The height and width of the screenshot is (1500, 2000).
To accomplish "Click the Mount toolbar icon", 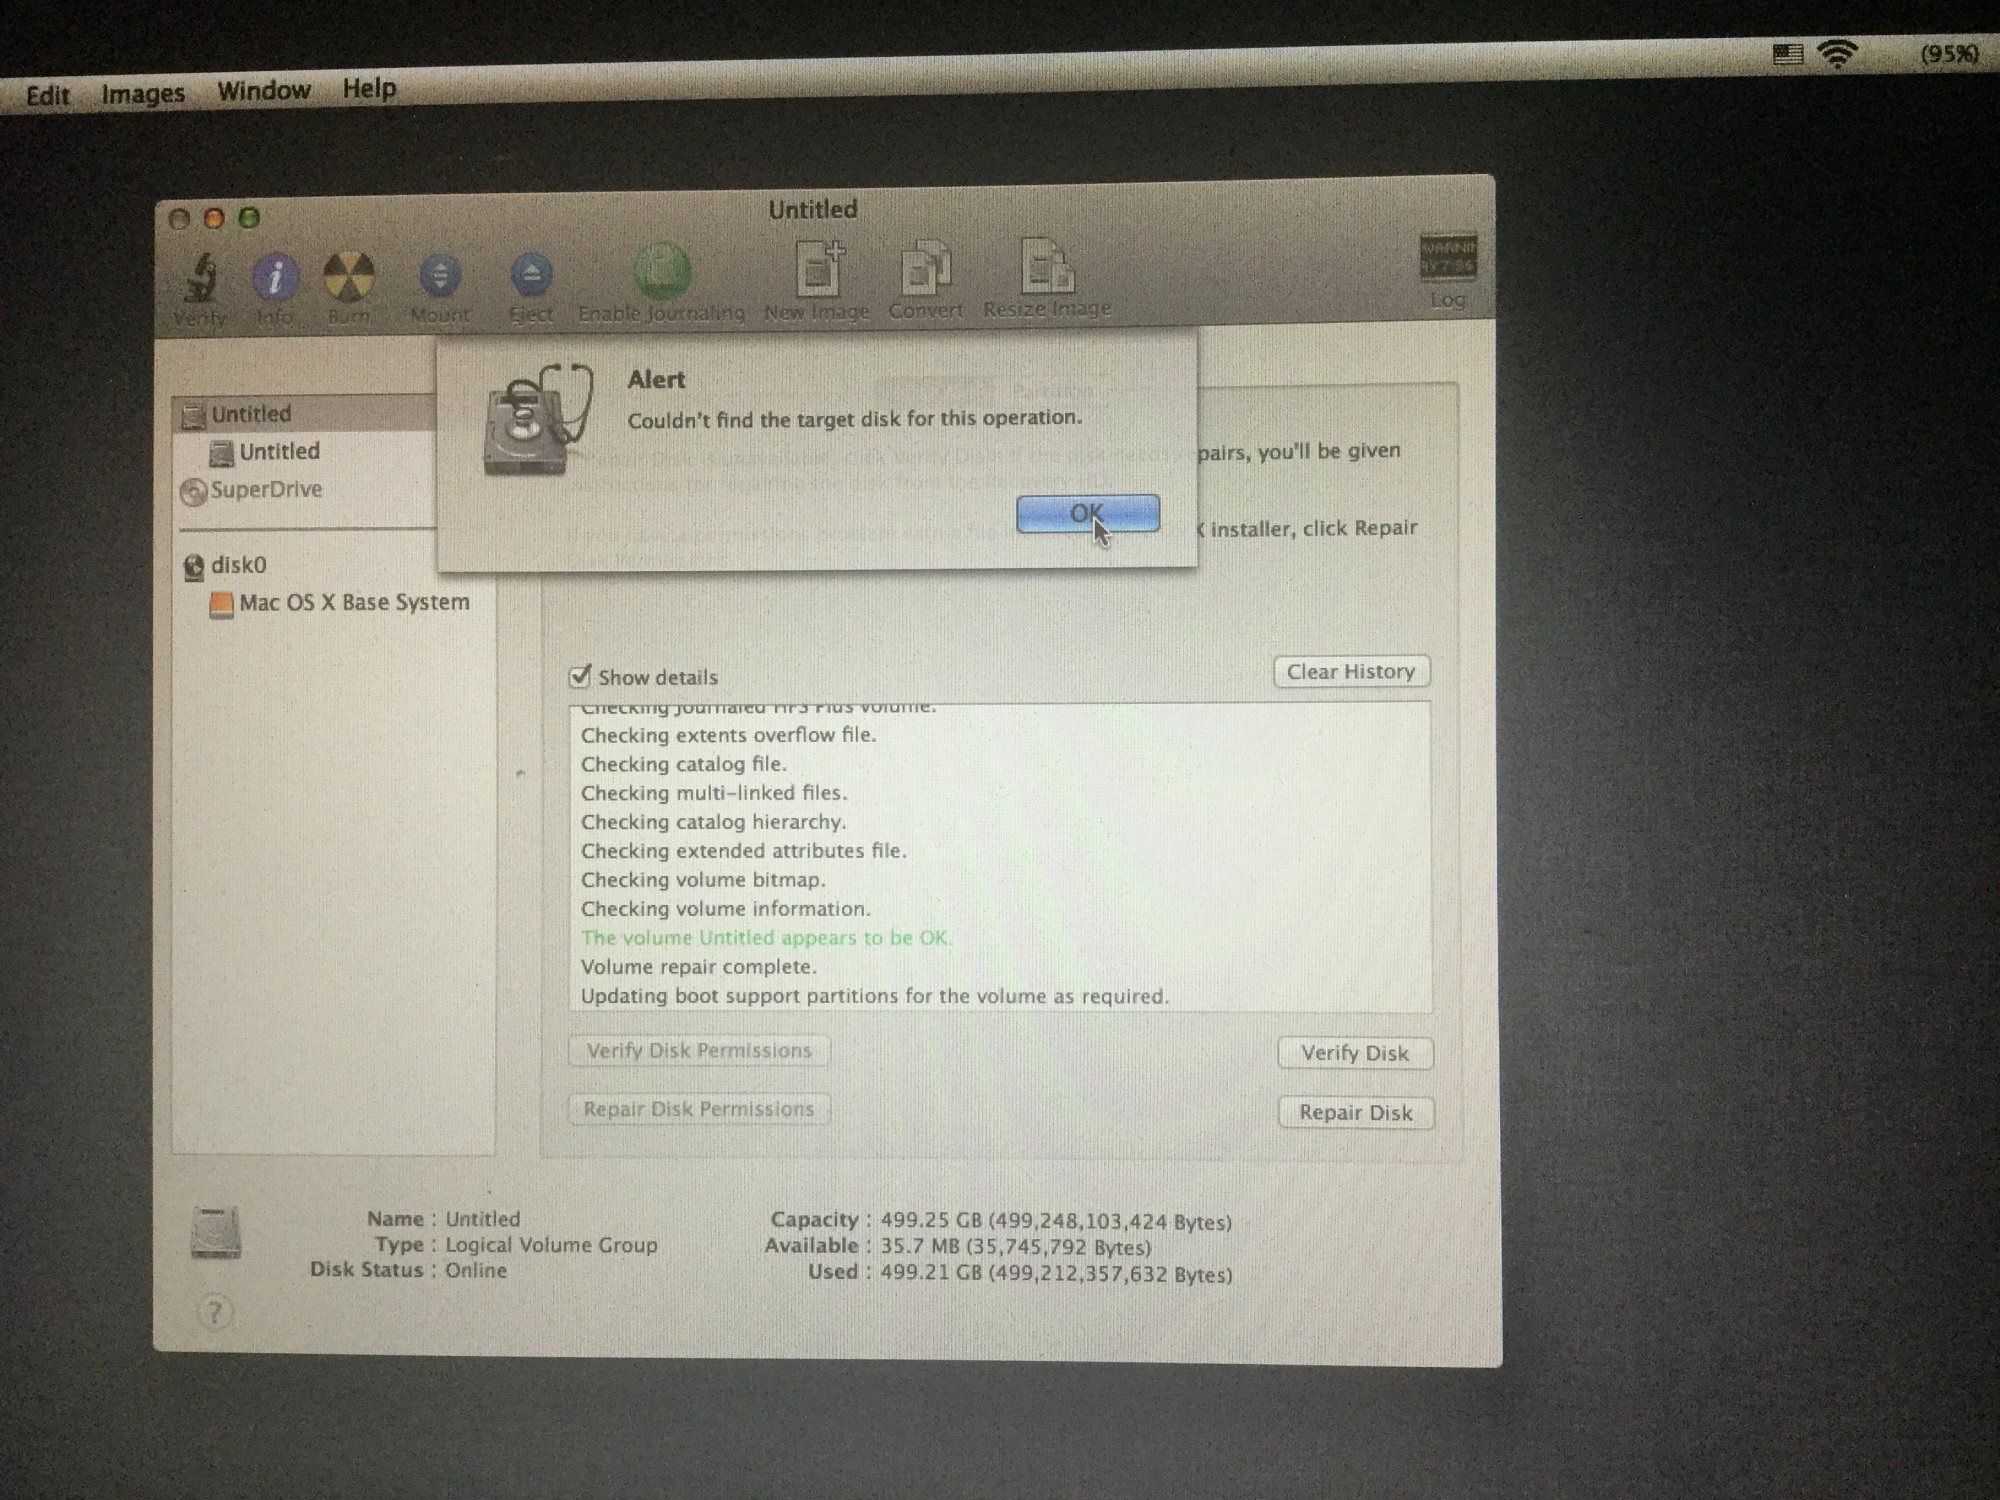I will [x=440, y=276].
